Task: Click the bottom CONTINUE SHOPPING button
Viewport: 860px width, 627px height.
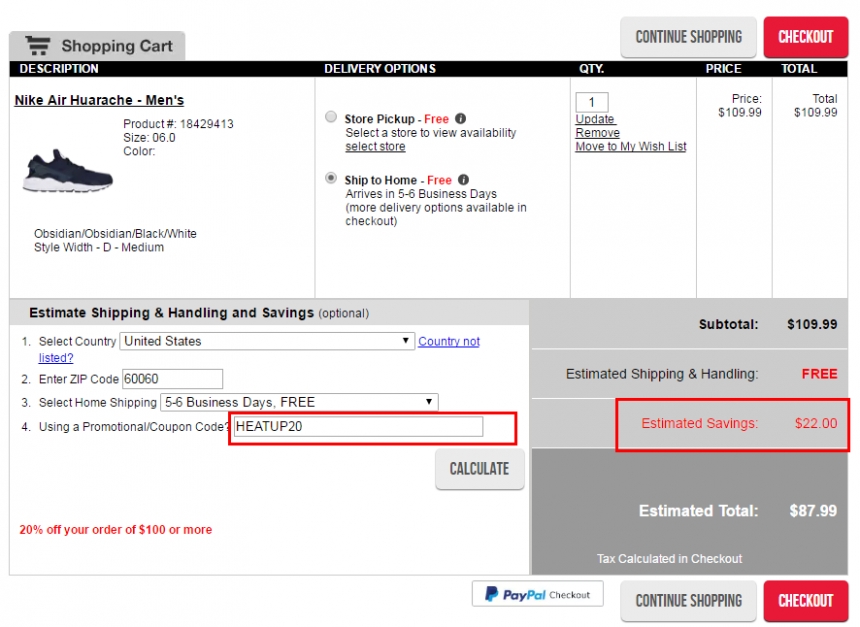Action: tap(688, 601)
